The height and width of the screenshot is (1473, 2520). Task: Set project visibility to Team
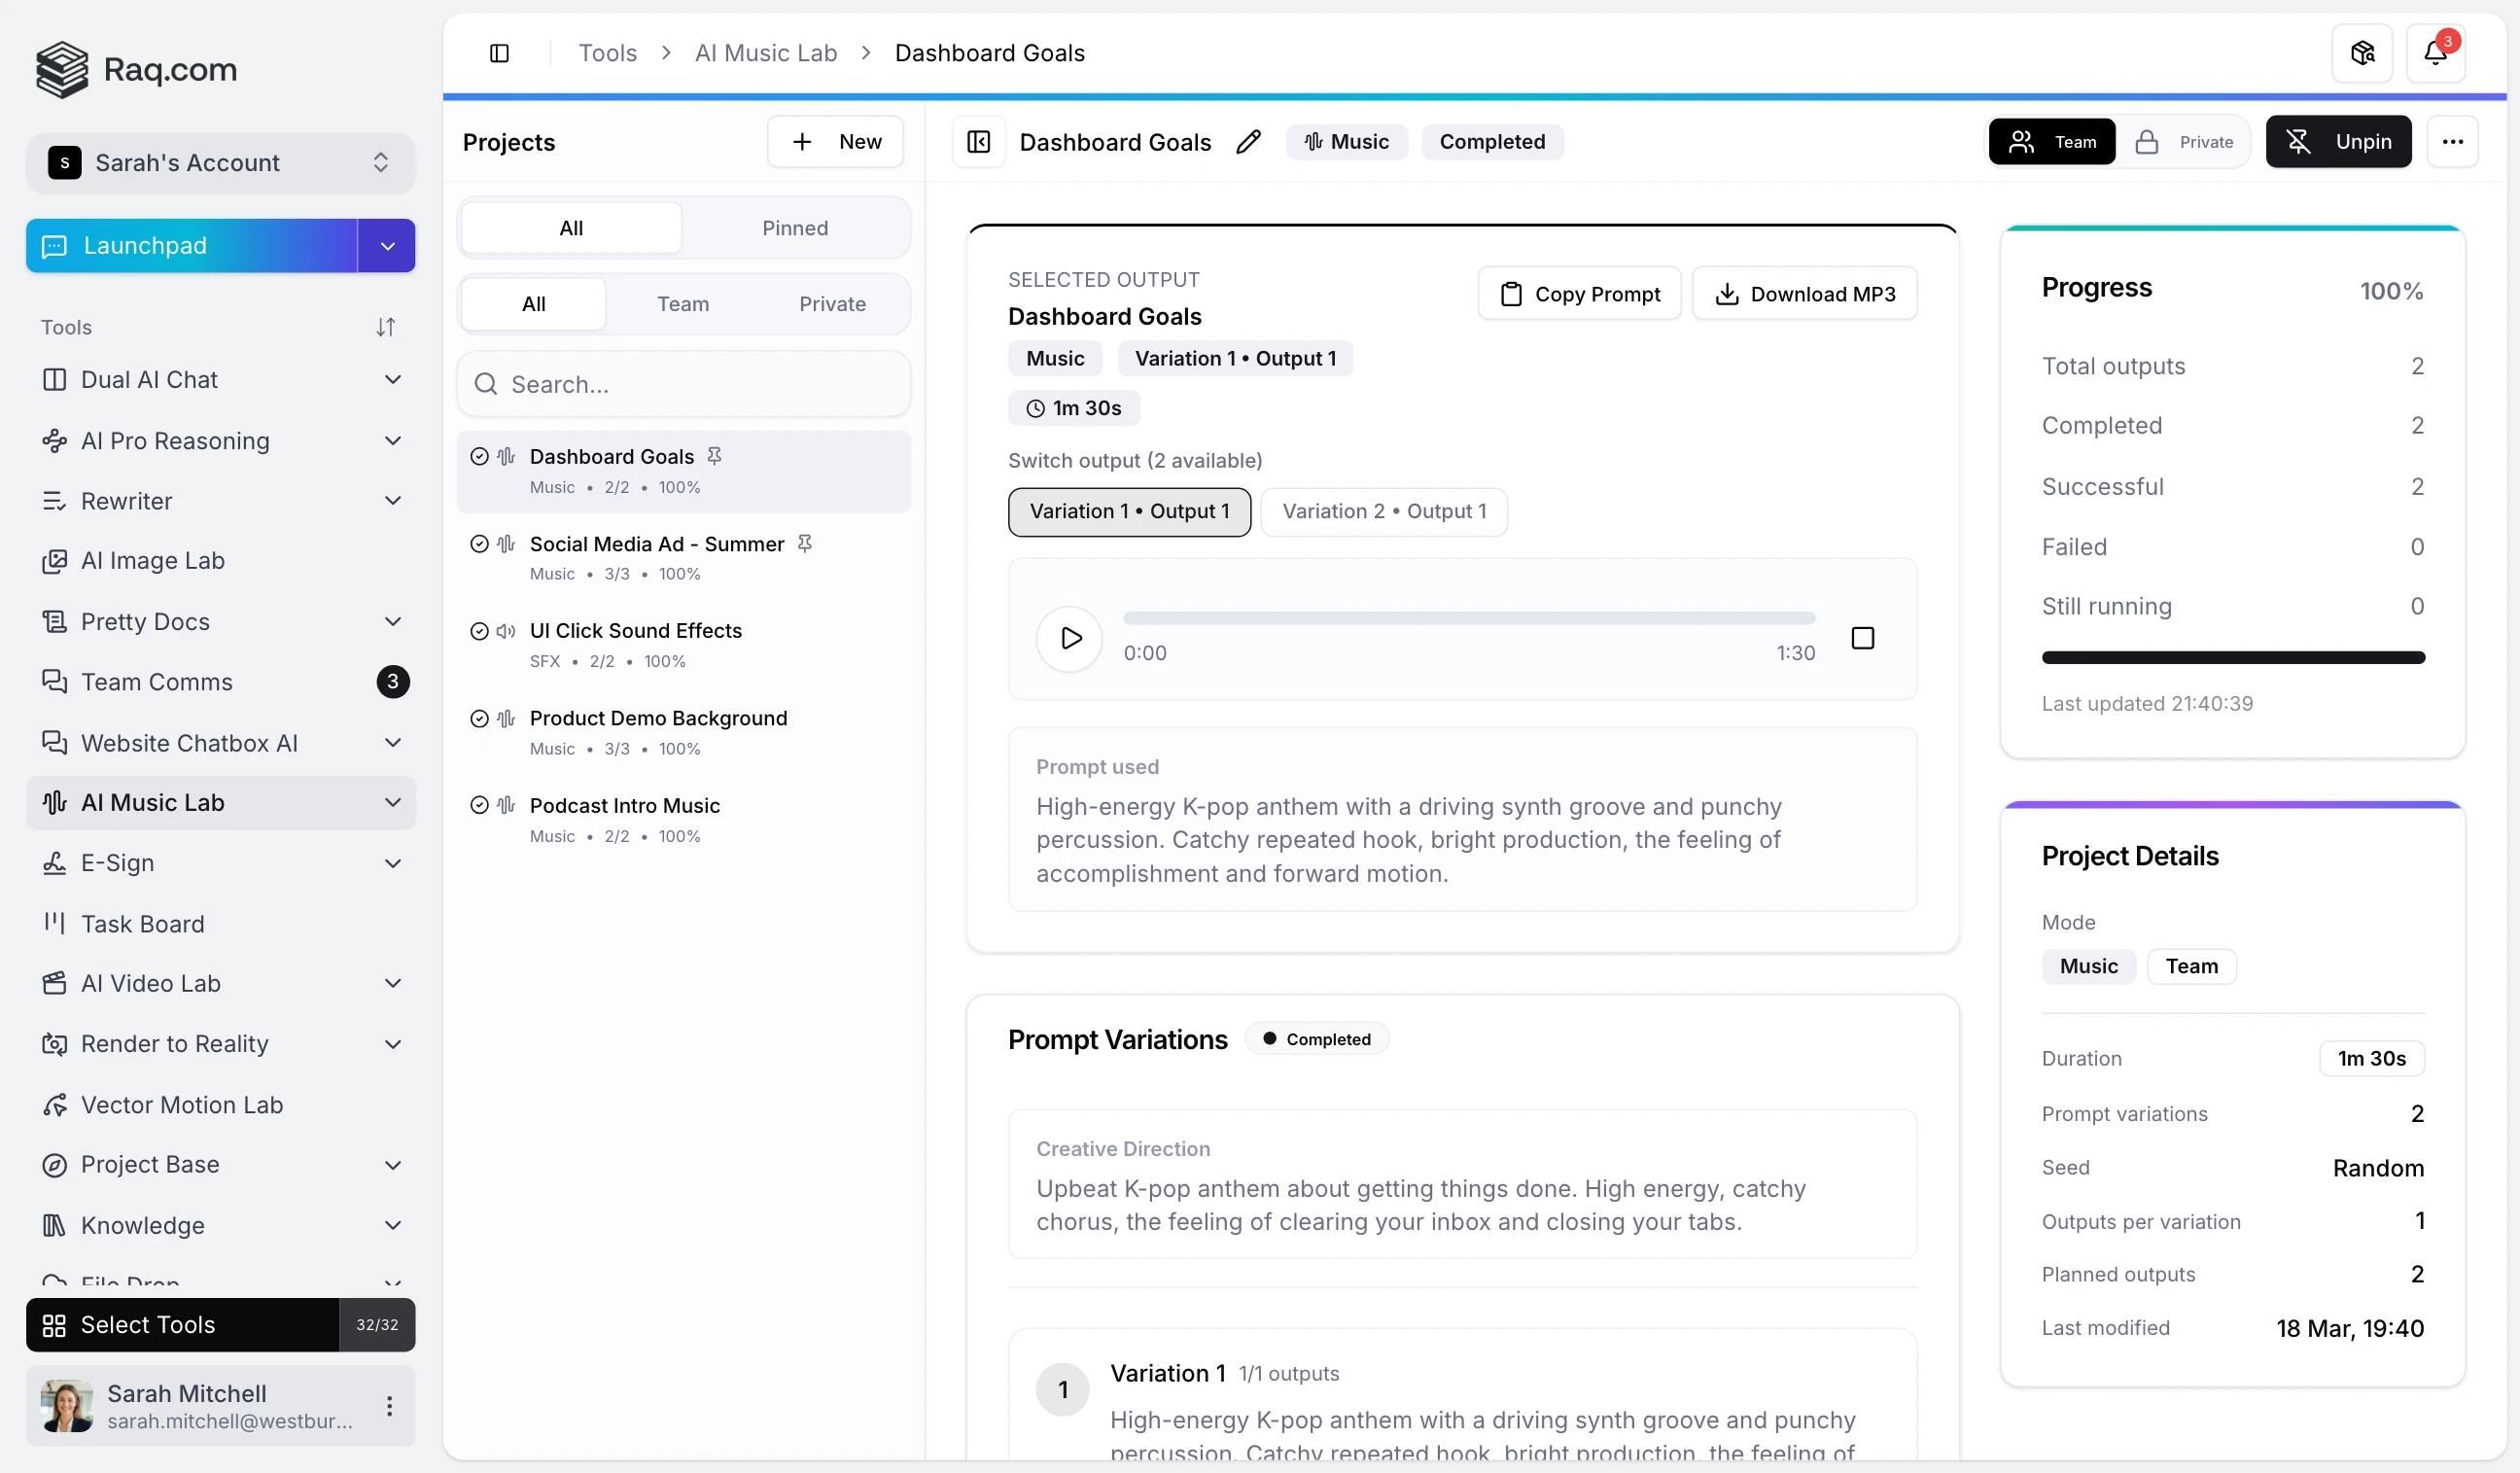[x=2052, y=142]
